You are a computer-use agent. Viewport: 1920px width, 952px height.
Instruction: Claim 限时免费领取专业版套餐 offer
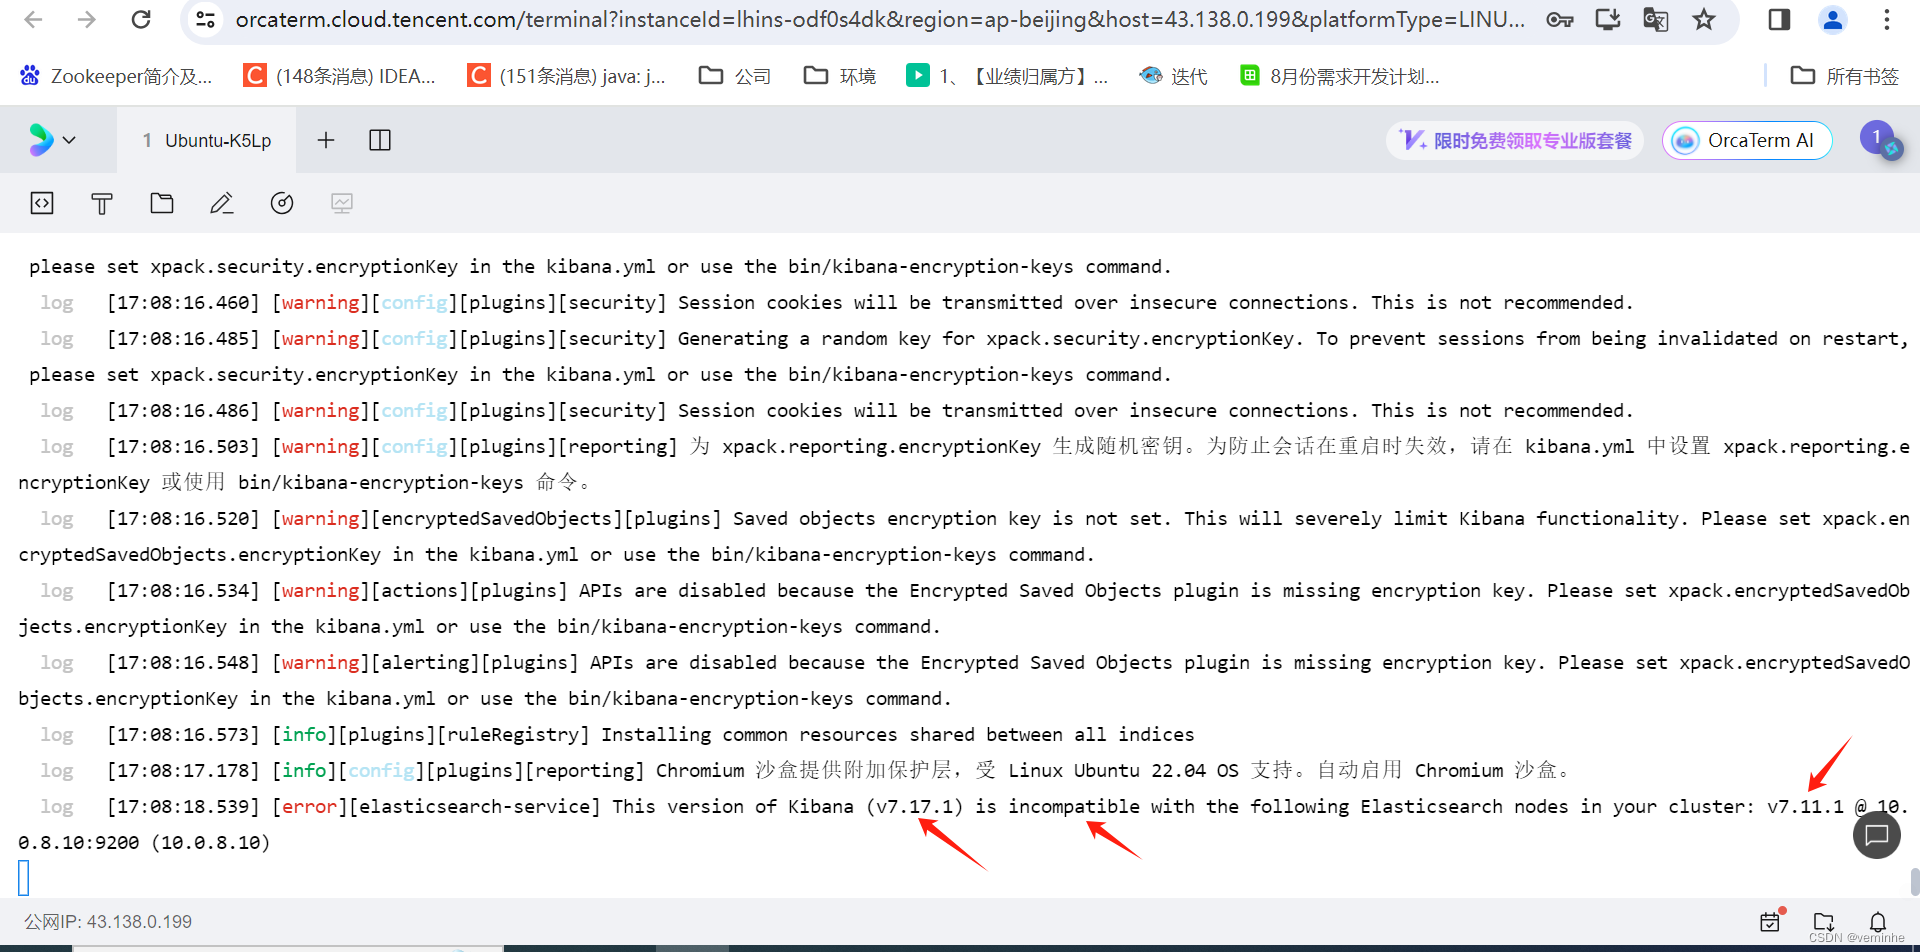[1515, 140]
